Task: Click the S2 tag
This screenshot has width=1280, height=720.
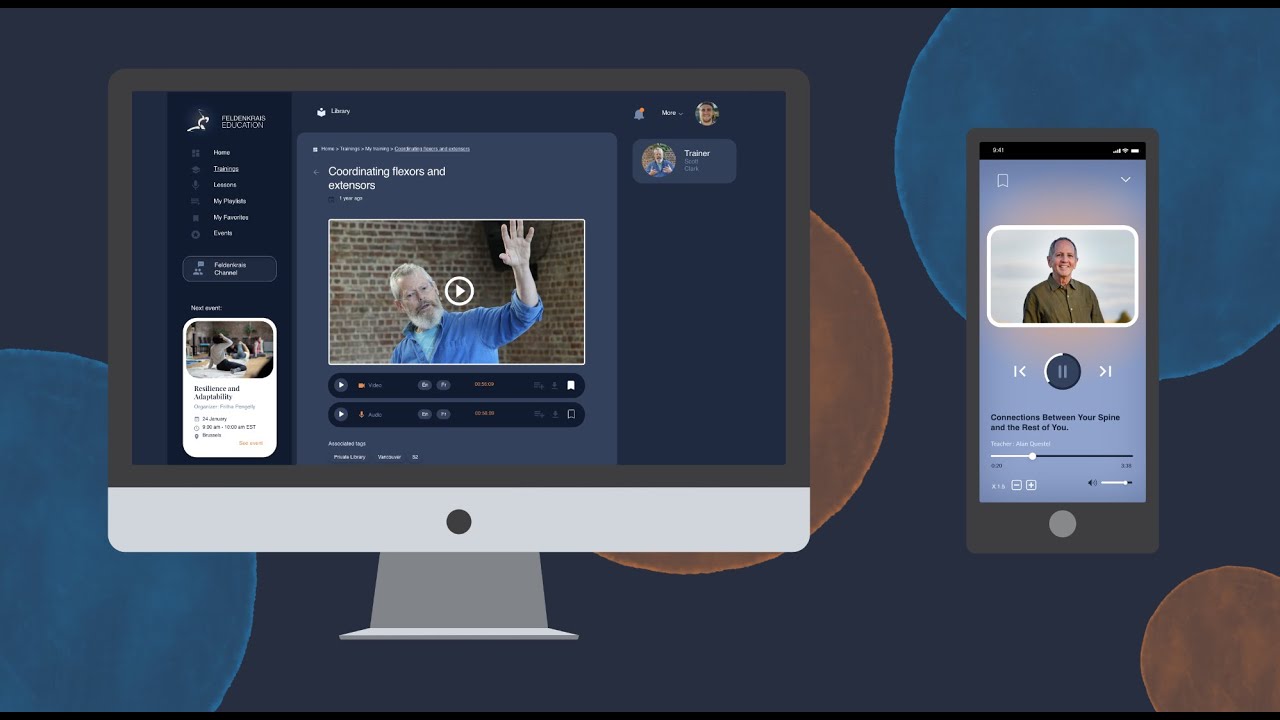Action: (x=415, y=457)
